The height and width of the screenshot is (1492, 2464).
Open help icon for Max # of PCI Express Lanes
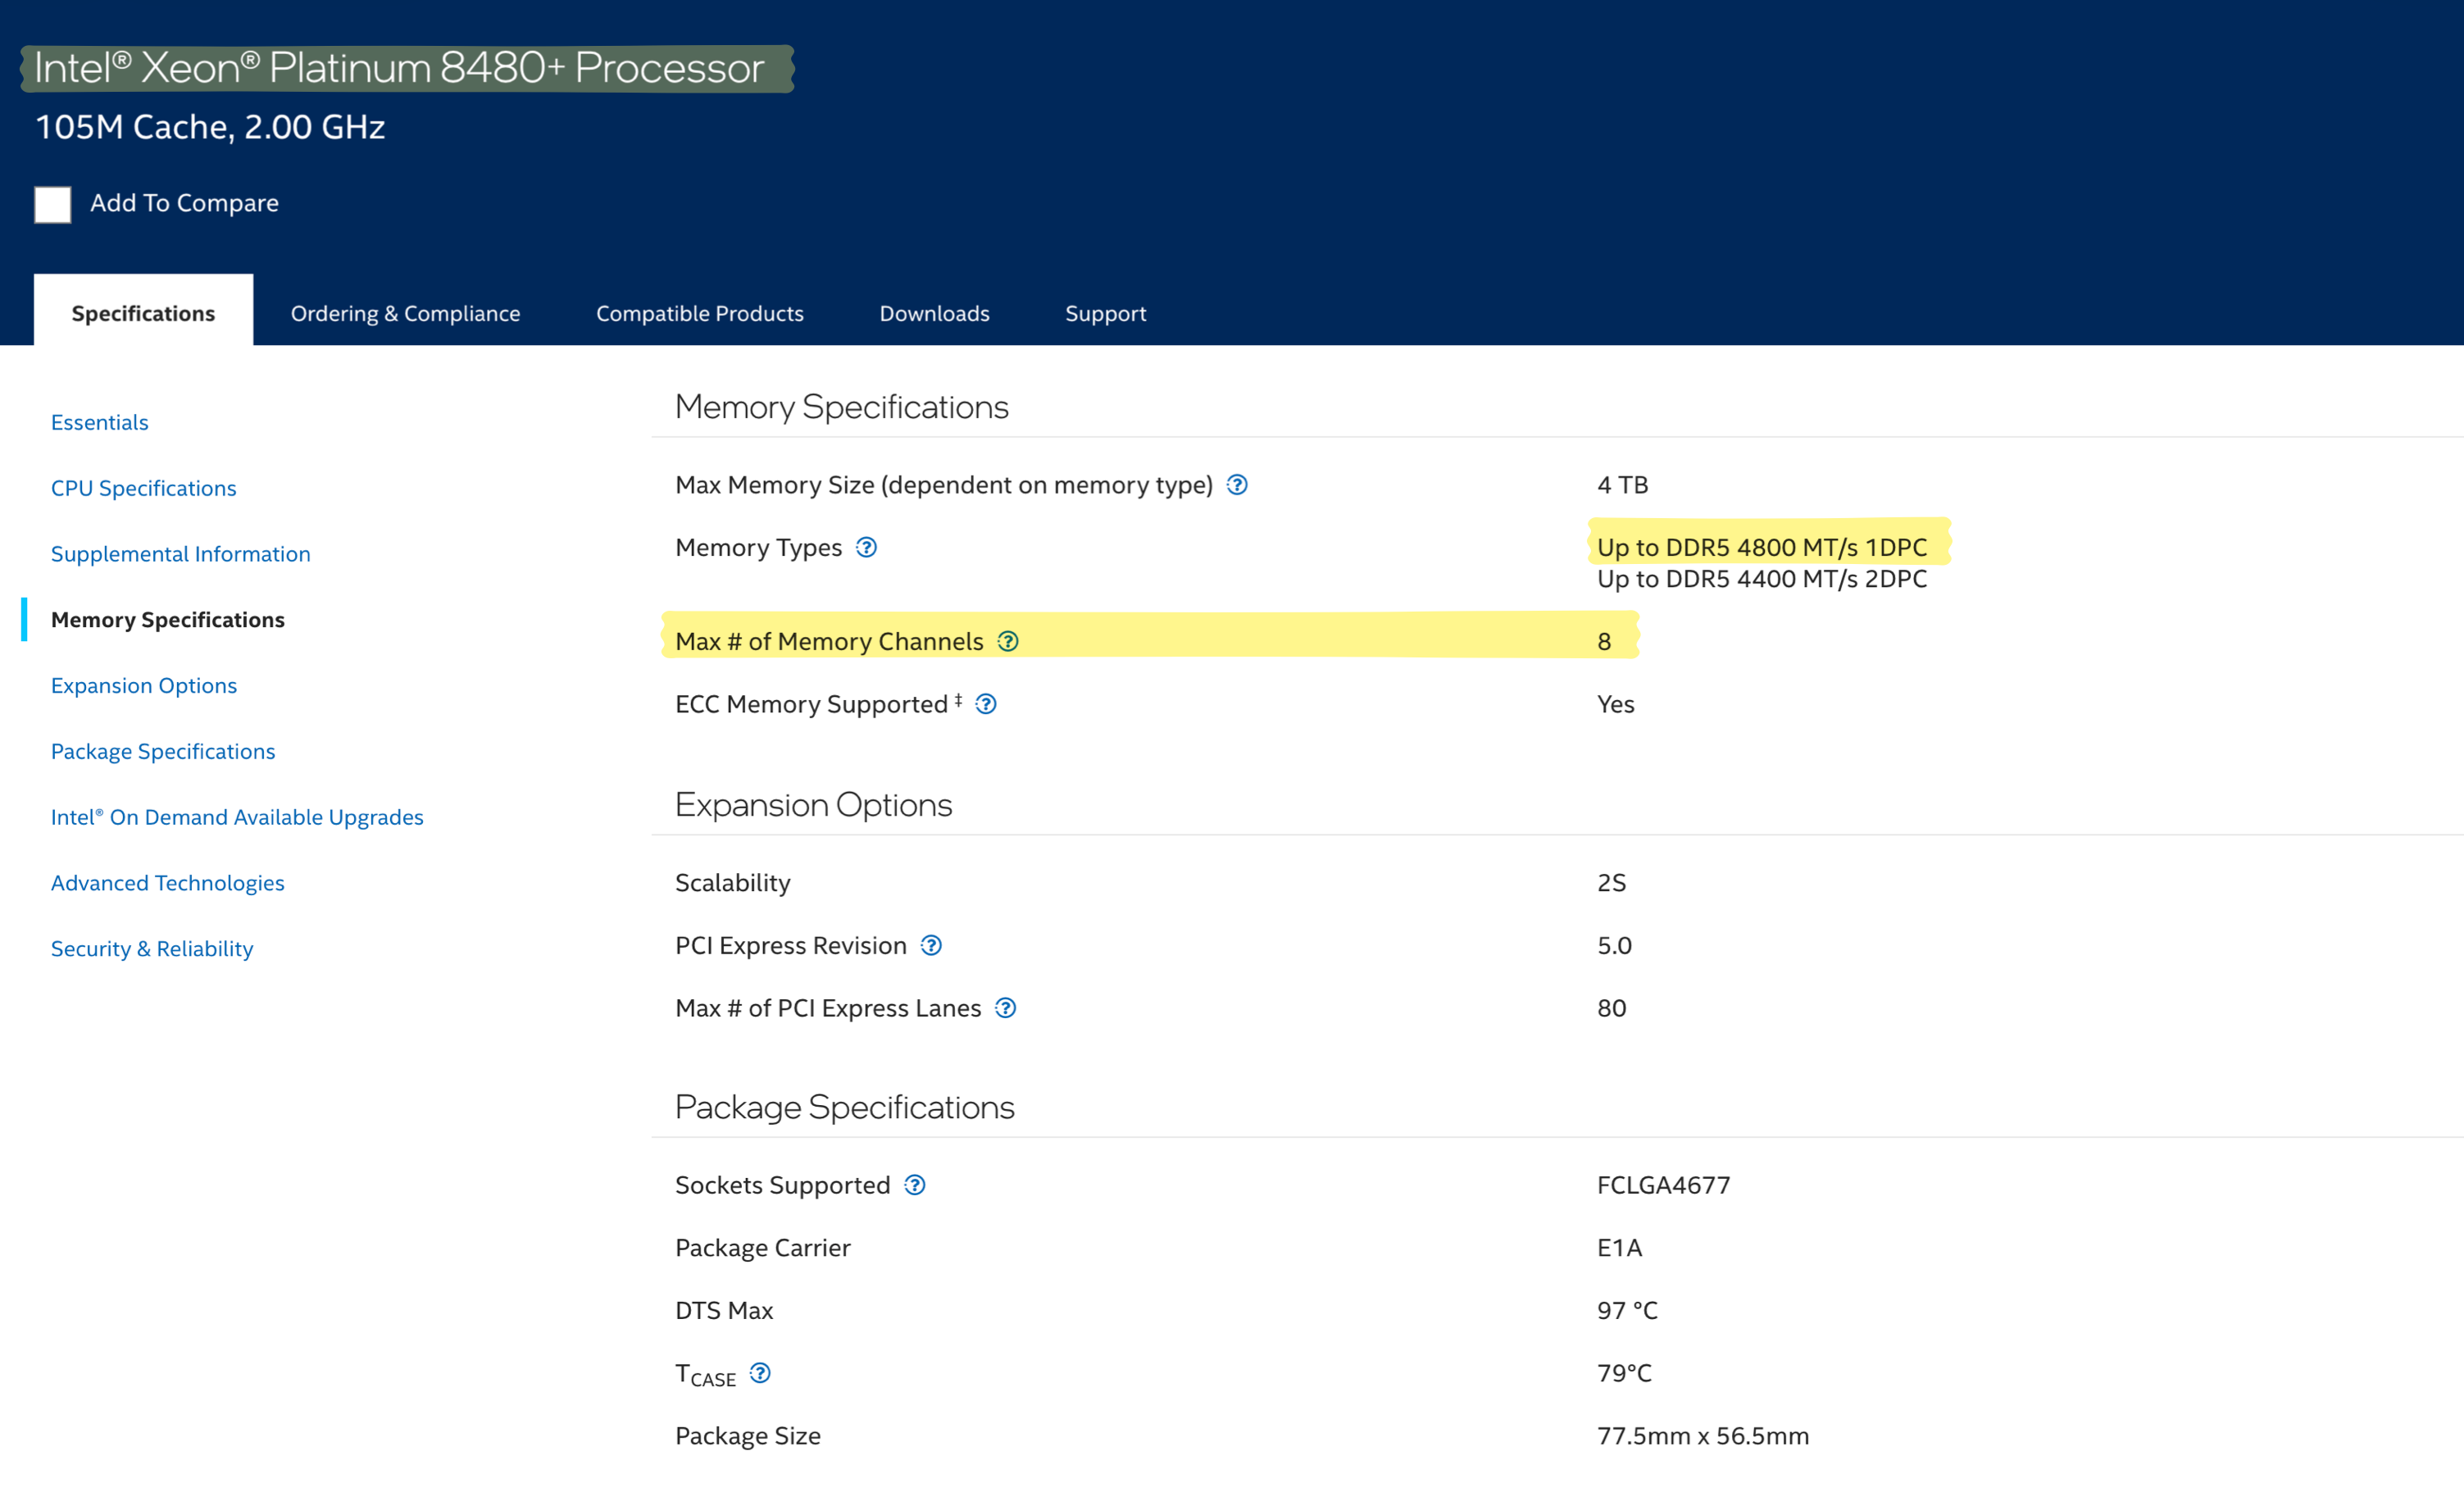point(1006,1008)
